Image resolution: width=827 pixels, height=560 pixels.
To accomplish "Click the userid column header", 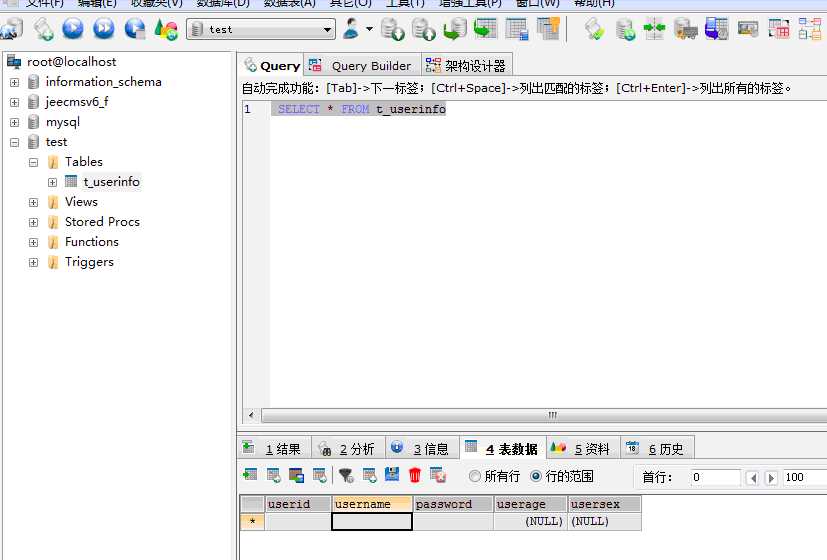I will pyautogui.click(x=299, y=504).
